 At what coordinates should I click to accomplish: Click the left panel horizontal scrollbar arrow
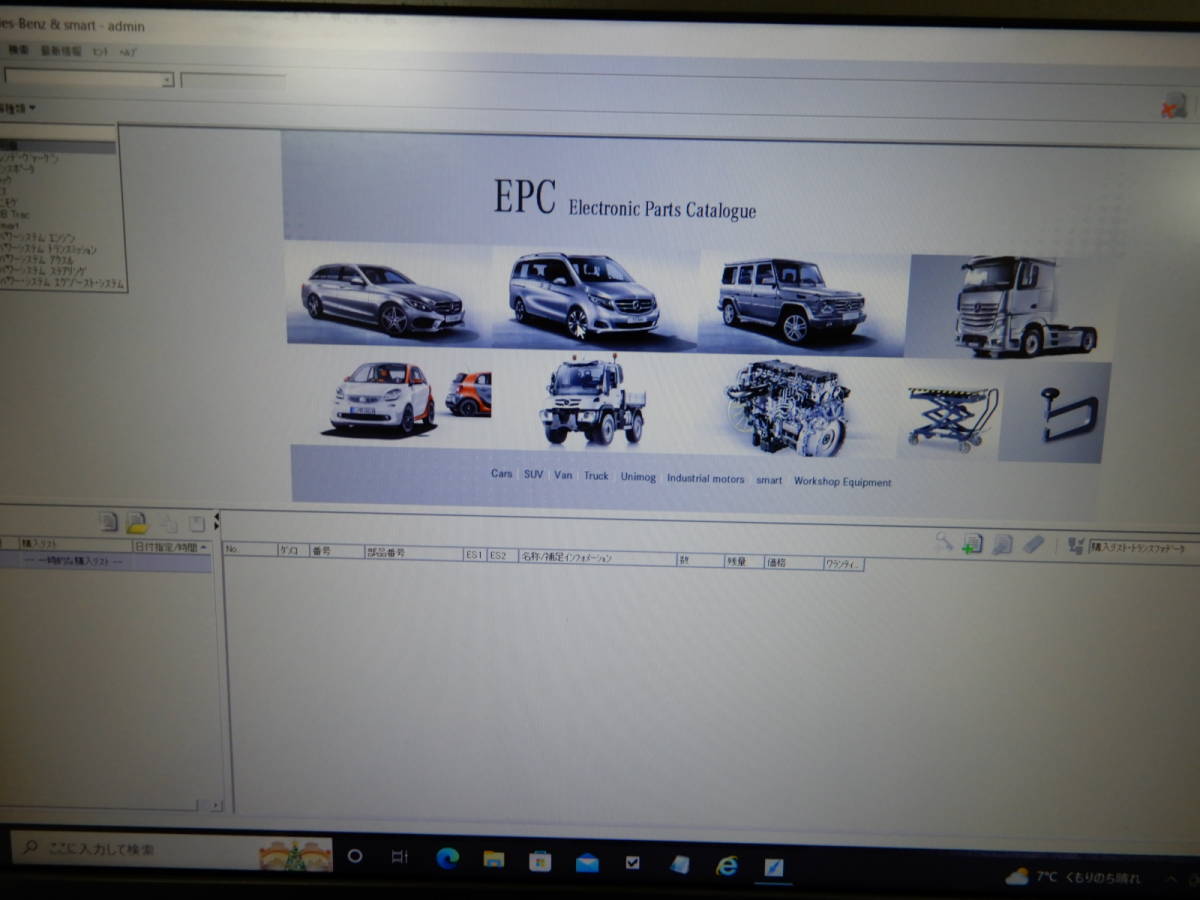point(215,804)
